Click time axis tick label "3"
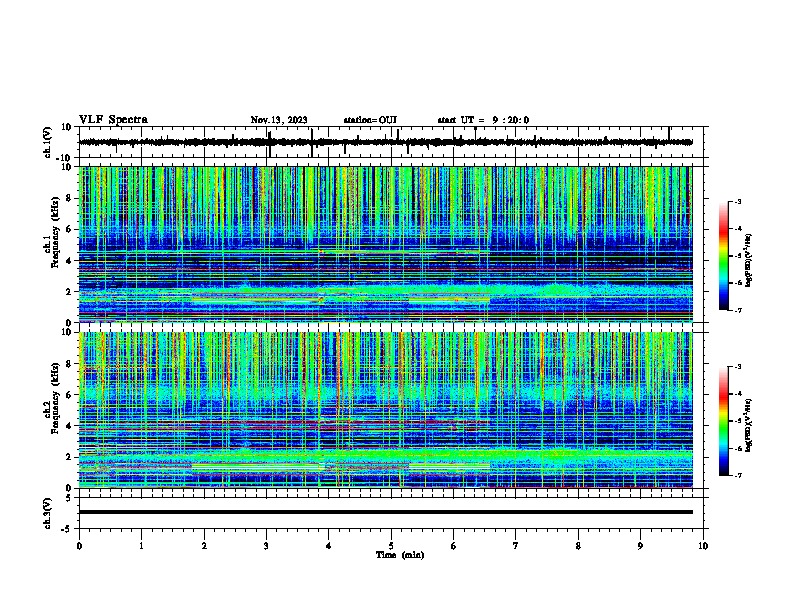The height and width of the screenshot is (612, 792). click(x=266, y=546)
